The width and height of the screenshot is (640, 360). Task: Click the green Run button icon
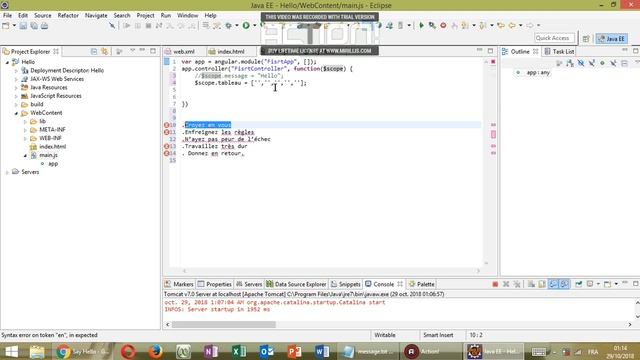click(x=246, y=26)
